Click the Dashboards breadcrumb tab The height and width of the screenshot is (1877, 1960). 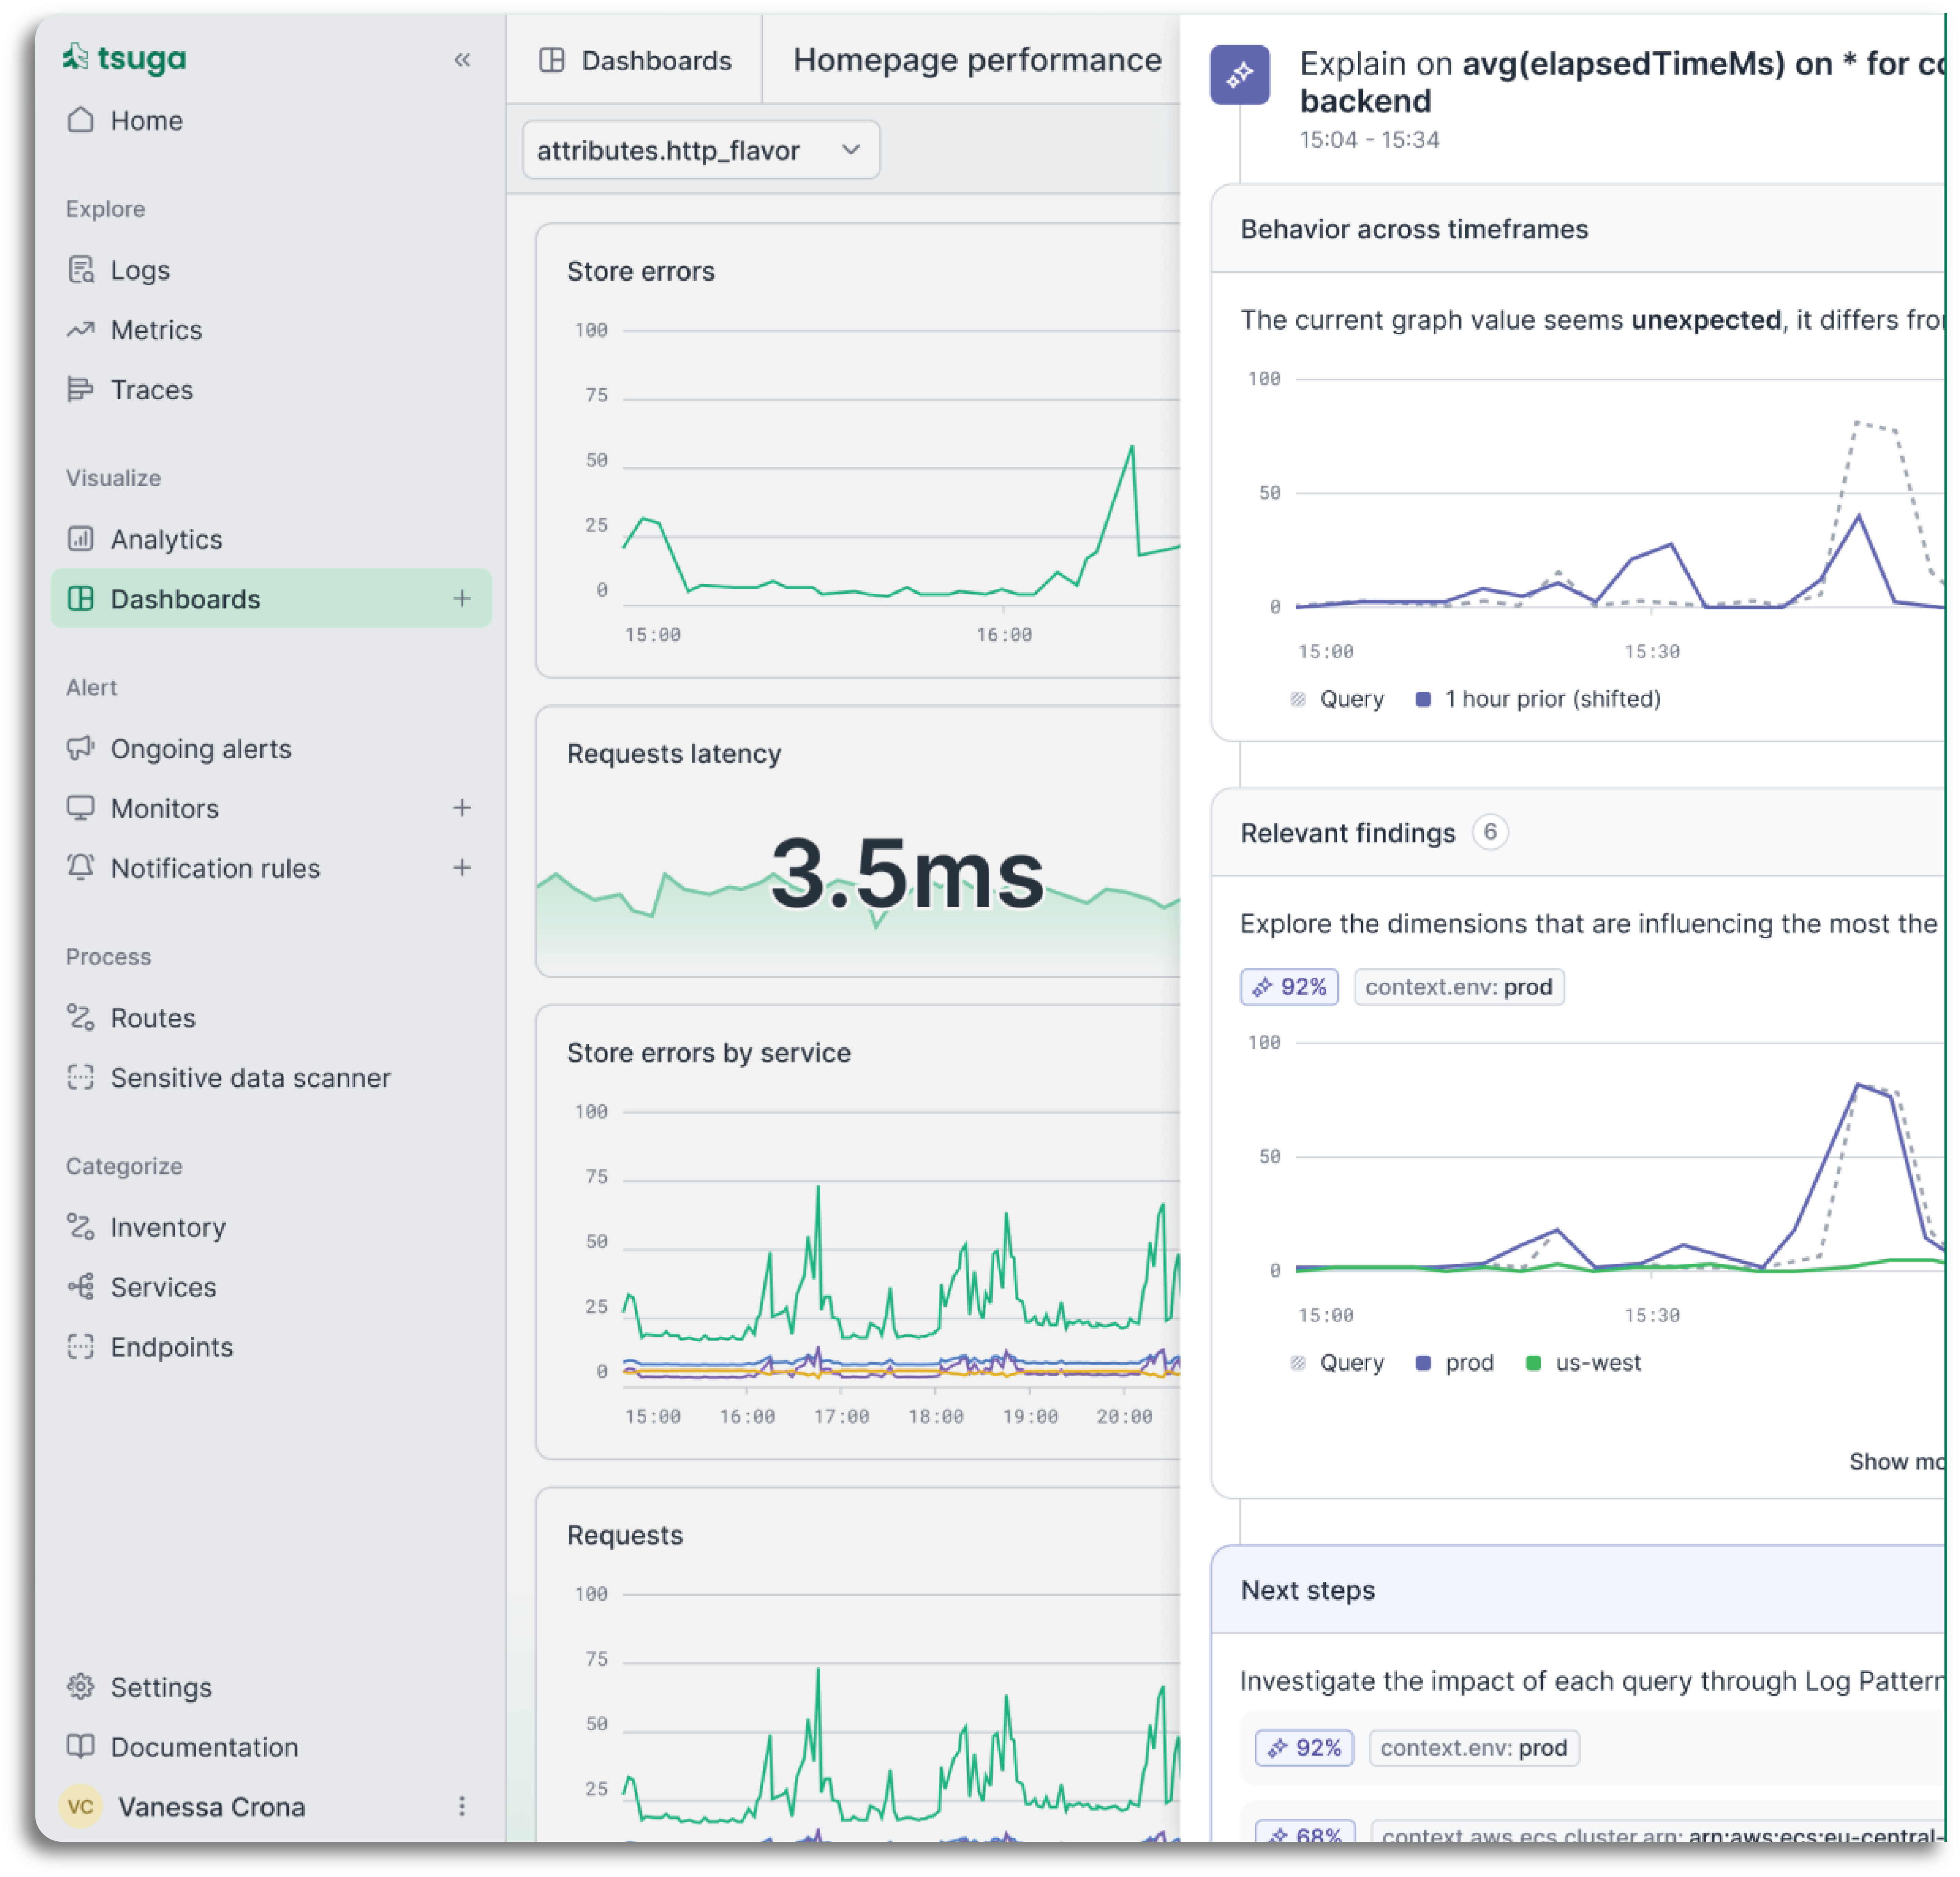[x=636, y=61]
